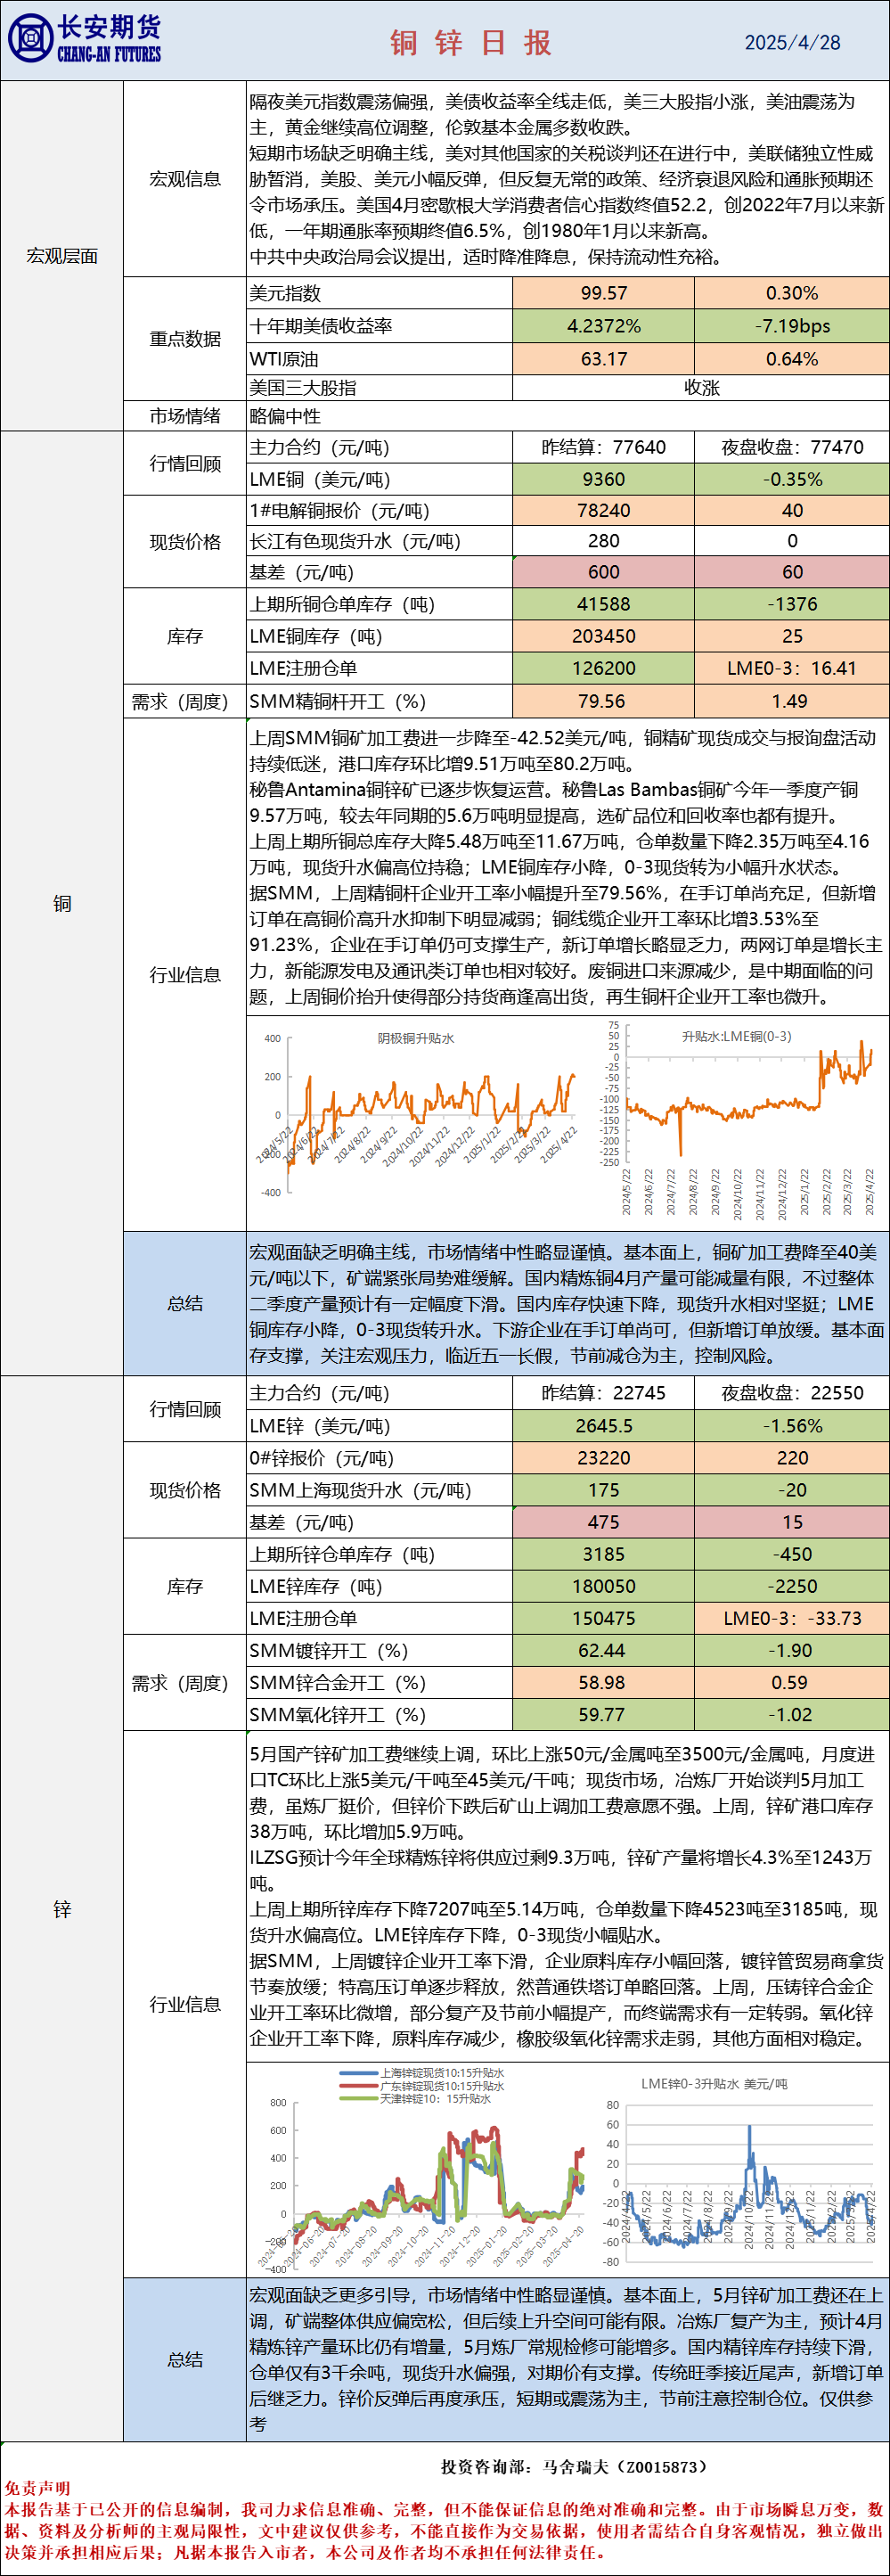The image size is (890, 2576).
Task: Click the LME0-3：16.41 cell
Action: (792, 668)
